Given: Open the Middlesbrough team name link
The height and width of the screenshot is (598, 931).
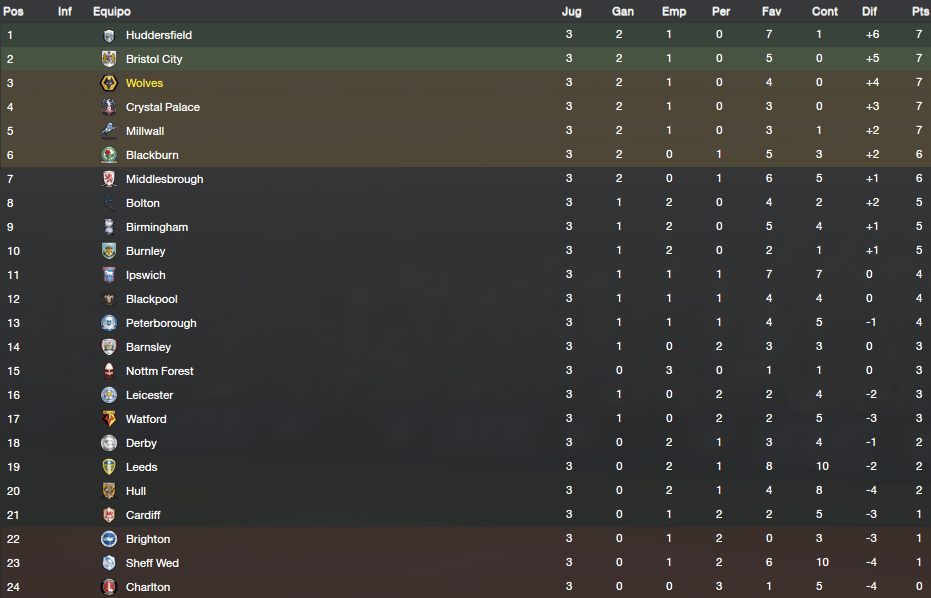Looking at the screenshot, I should pos(164,179).
